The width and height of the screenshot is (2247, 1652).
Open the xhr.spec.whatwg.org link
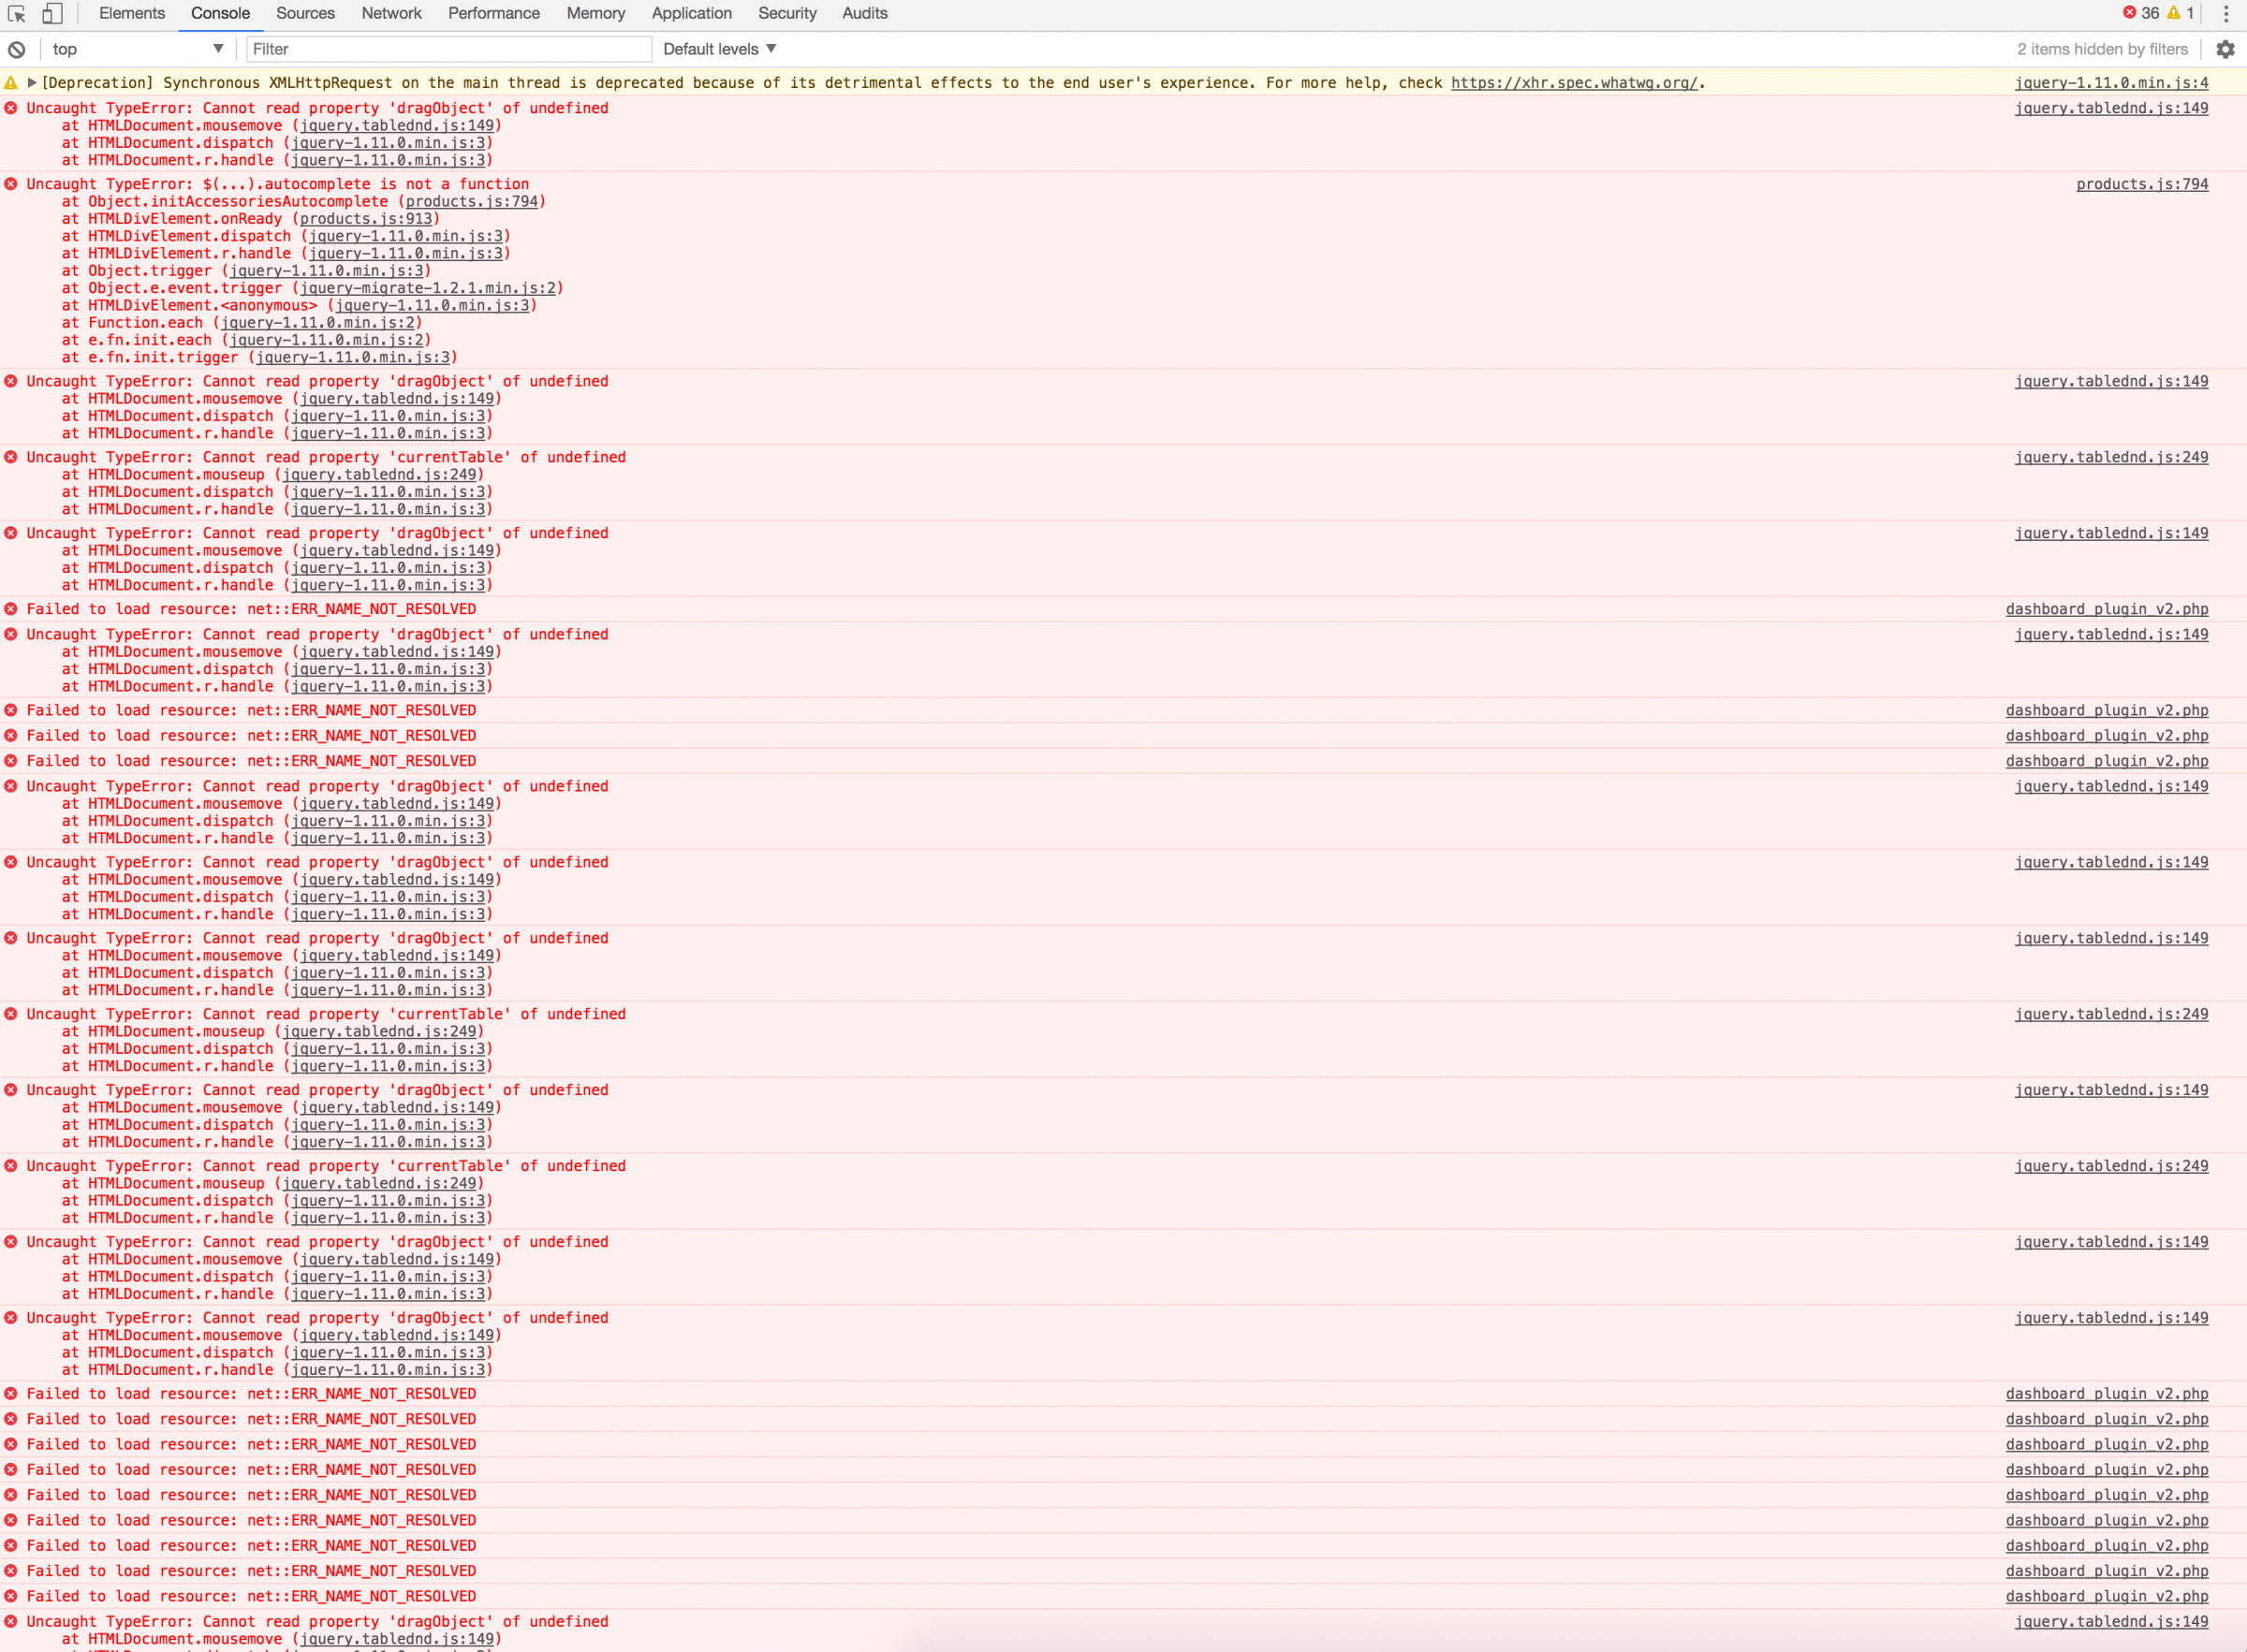pos(1574,83)
